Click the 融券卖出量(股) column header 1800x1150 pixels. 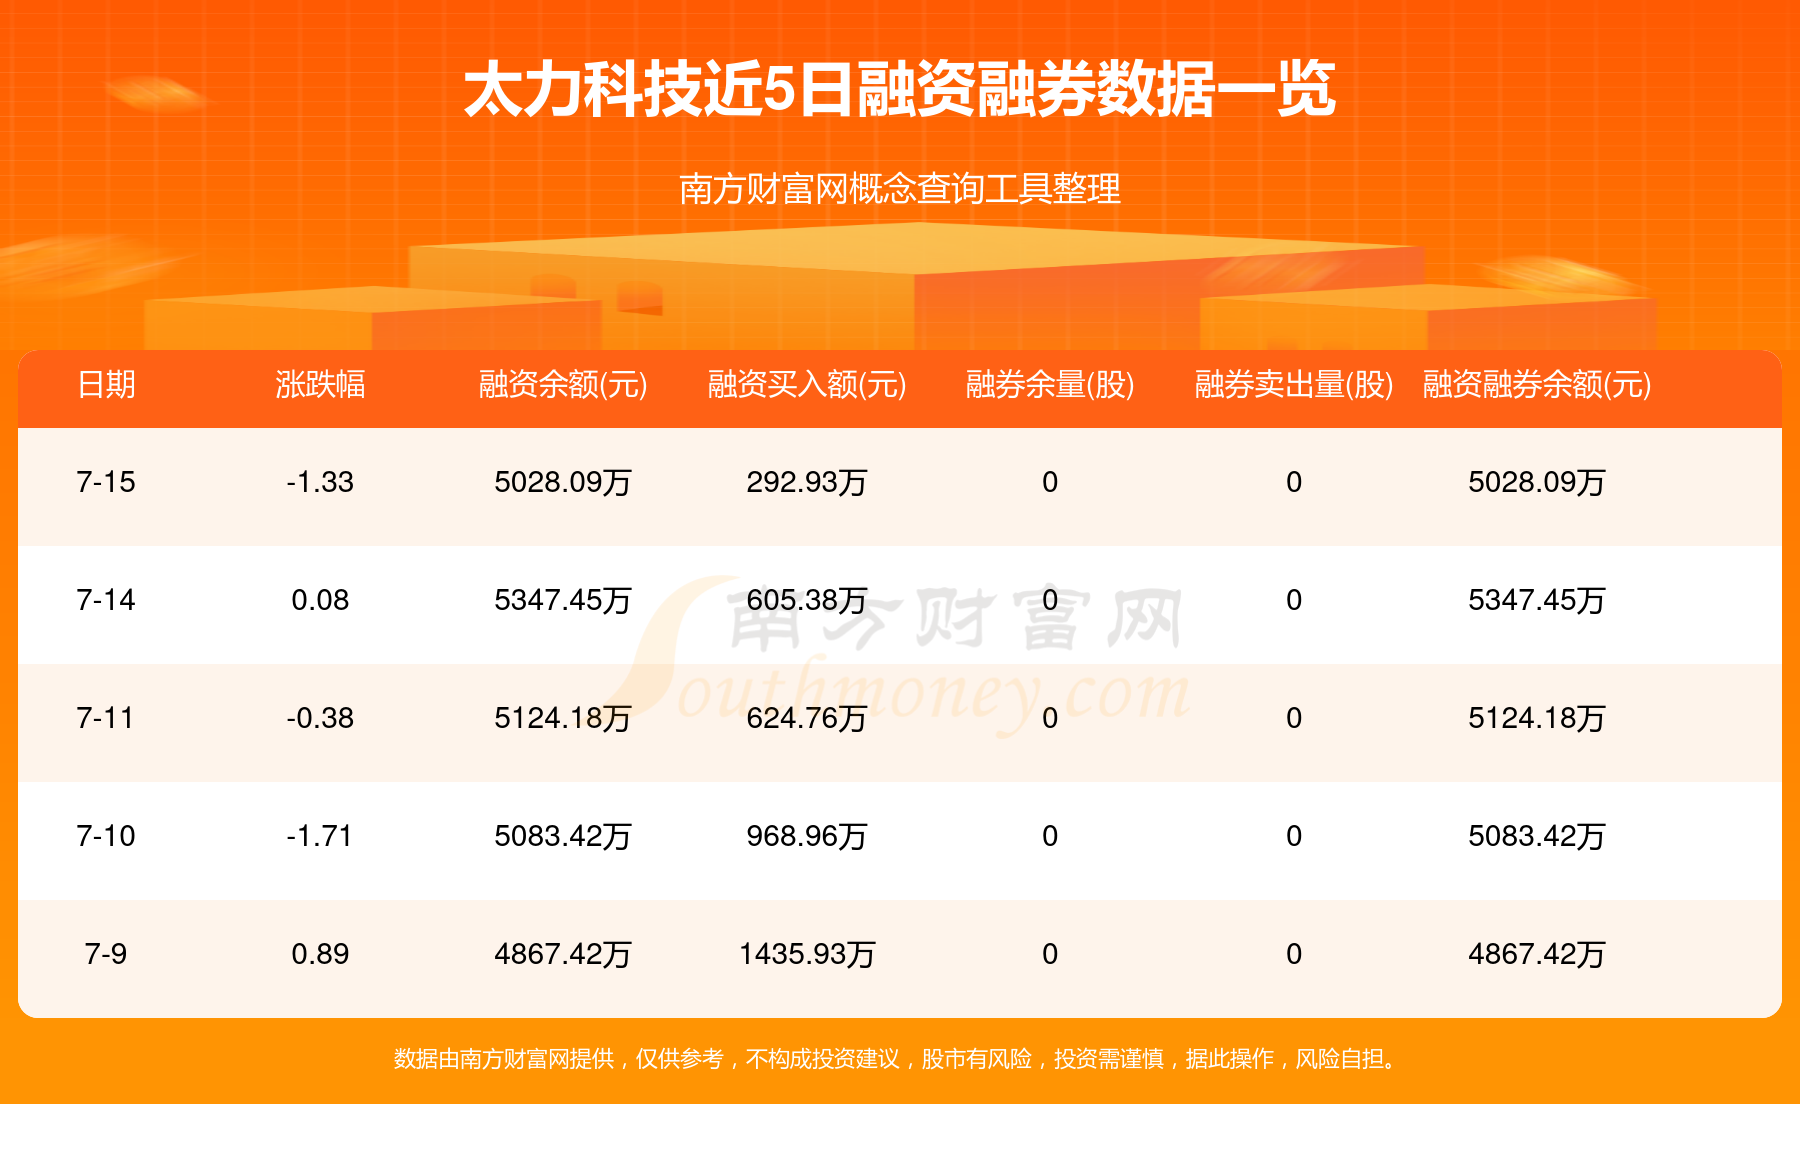pos(1294,384)
